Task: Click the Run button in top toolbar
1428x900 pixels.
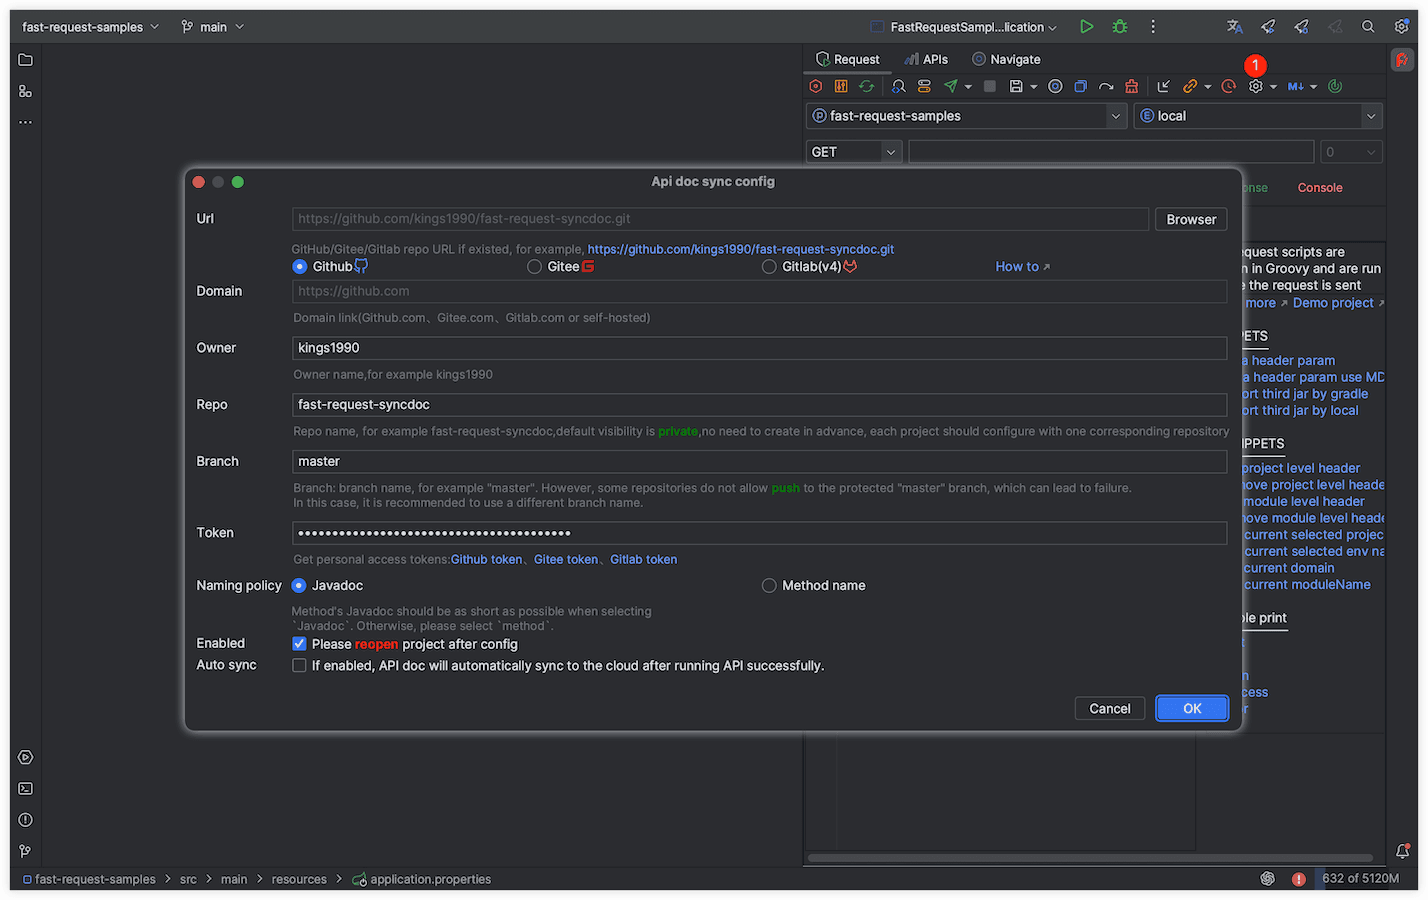Action: pos(1086,27)
